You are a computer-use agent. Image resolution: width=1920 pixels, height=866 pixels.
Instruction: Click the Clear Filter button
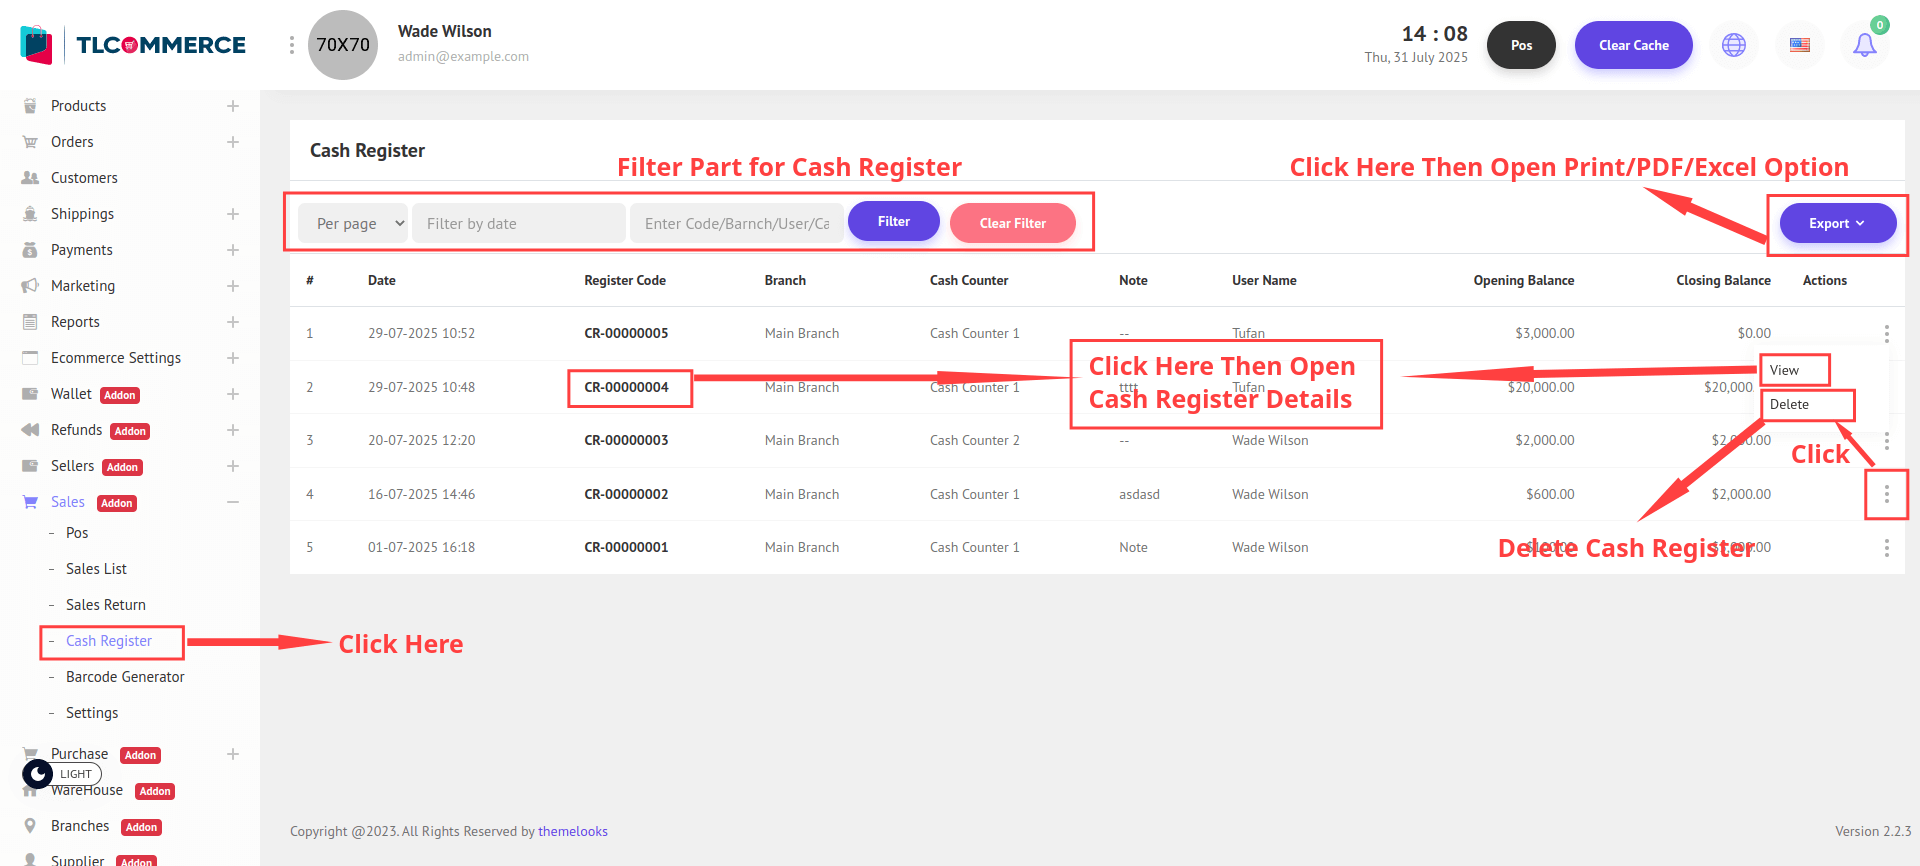click(1012, 223)
